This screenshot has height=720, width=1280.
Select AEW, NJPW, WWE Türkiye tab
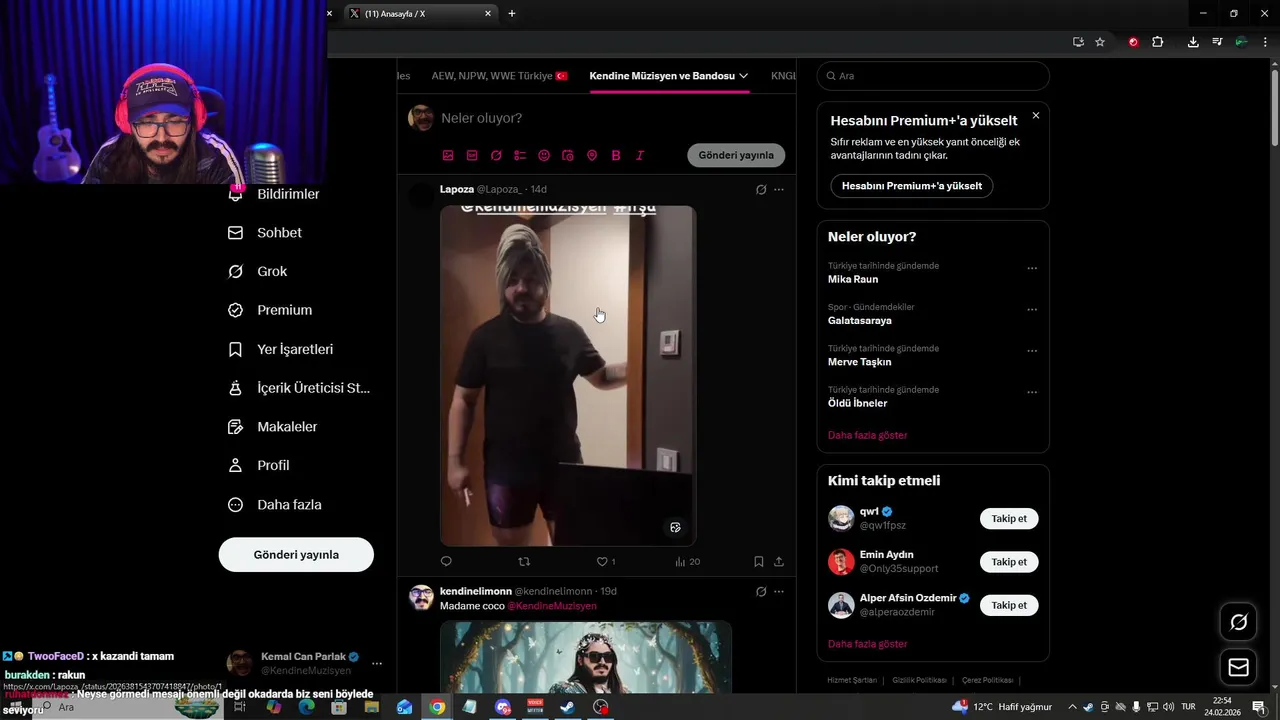(x=499, y=75)
